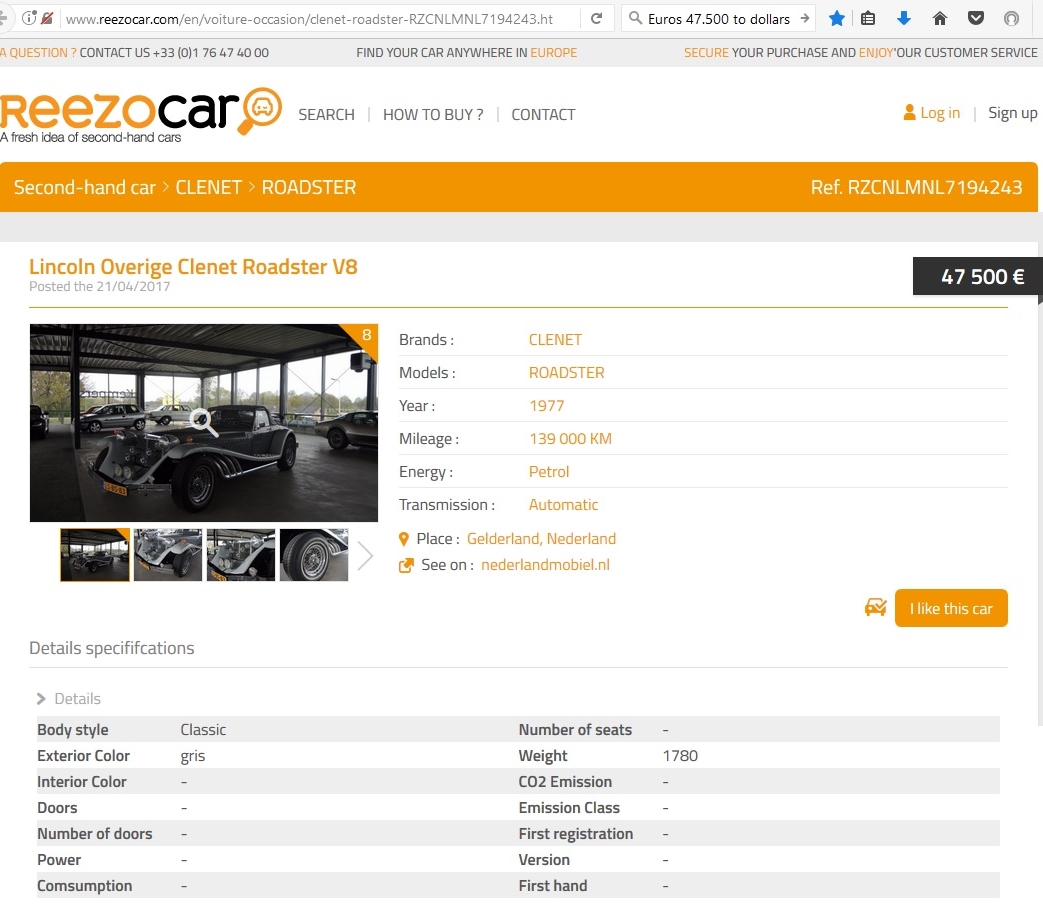
Task: Show next thumbnails with the right chevron
Action: 365,555
